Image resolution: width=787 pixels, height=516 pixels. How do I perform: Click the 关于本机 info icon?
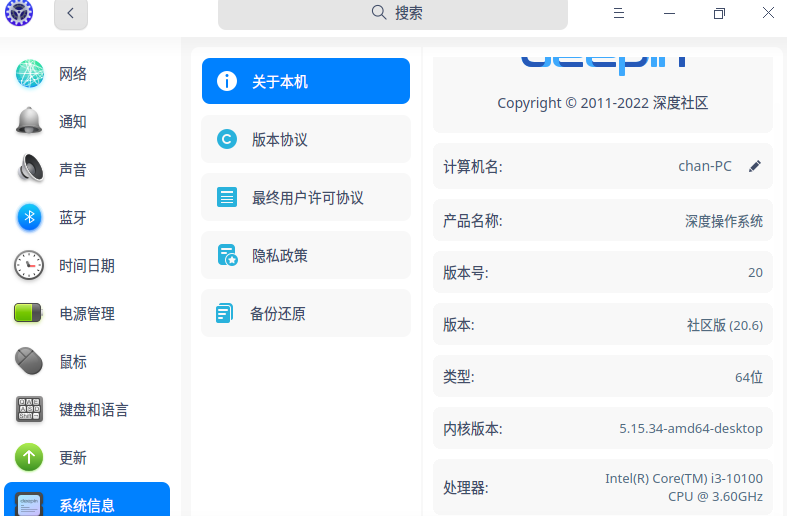pyautogui.click(x=227, y=81)
